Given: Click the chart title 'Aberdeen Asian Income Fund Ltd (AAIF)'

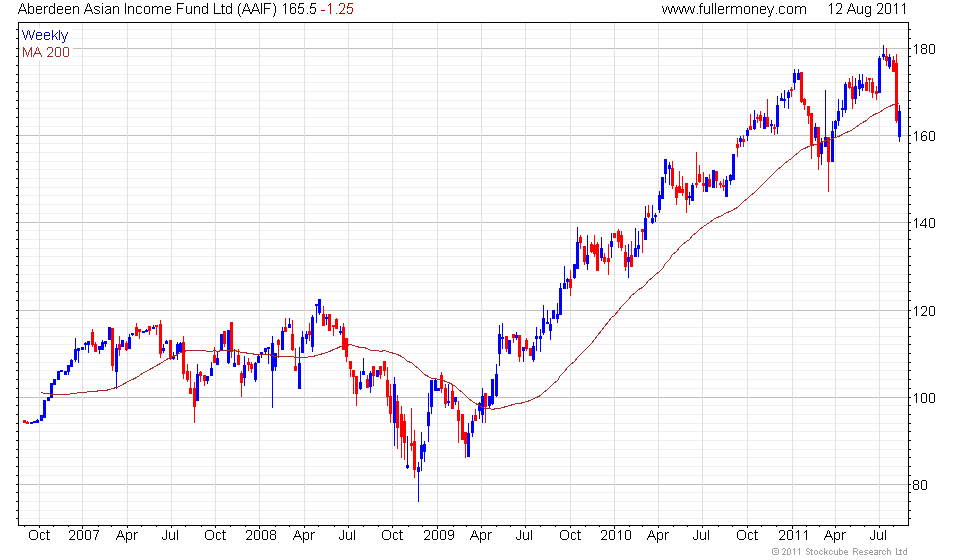Looking at the screenshot, I should click(x=148, y=9).
